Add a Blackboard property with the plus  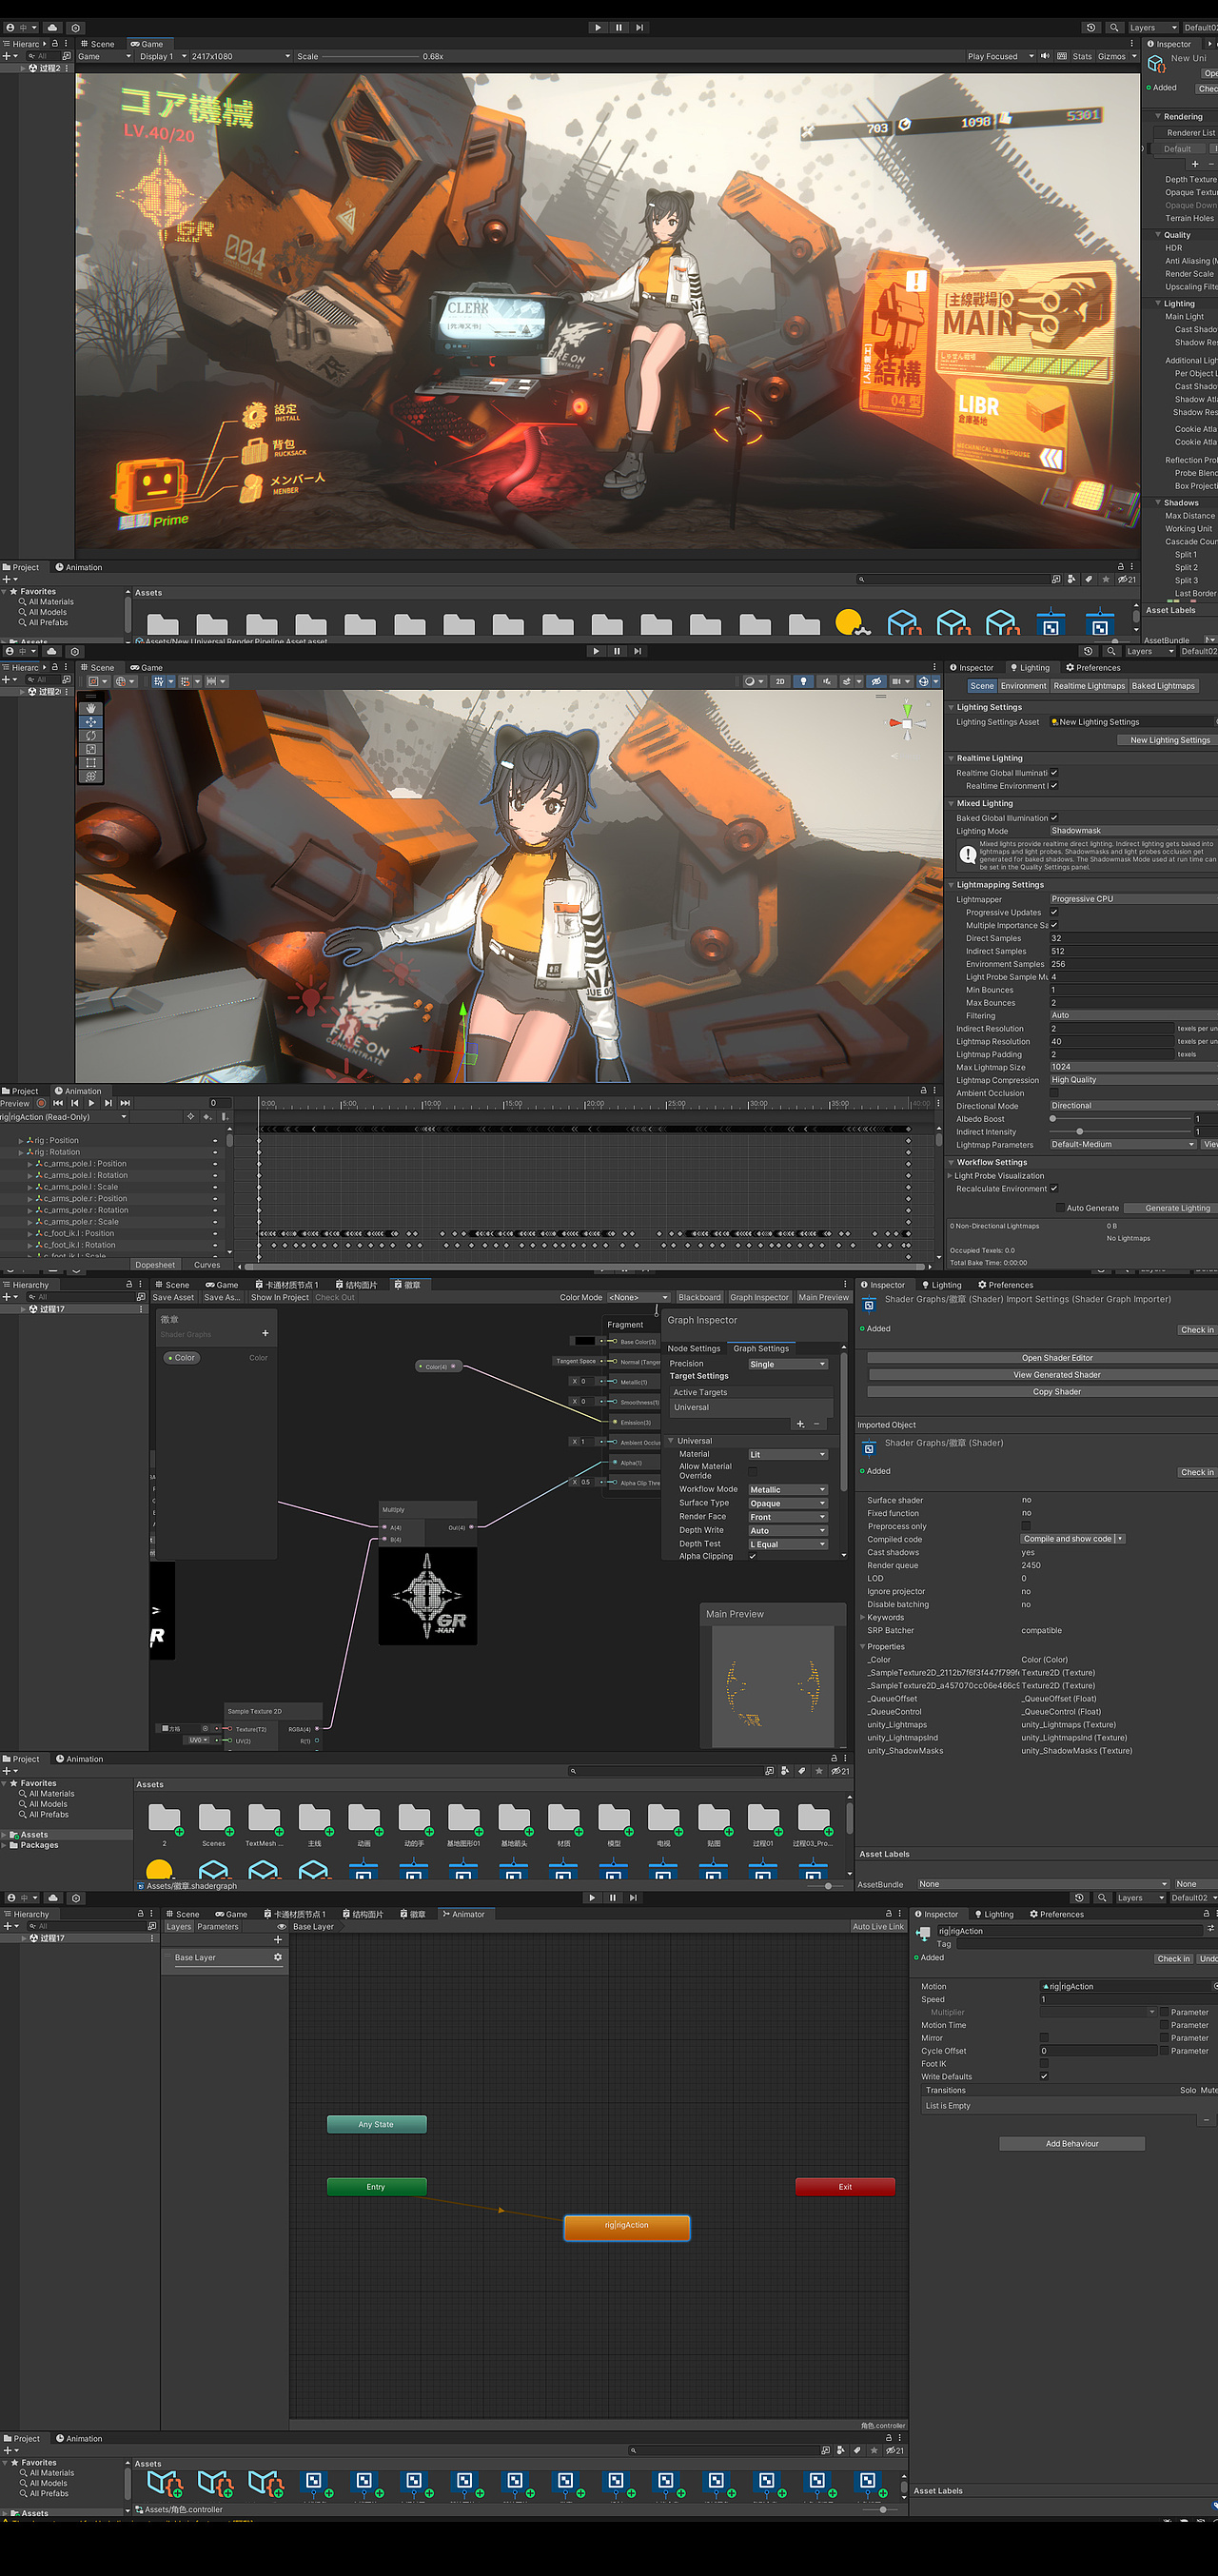(x=265, y=1333)
